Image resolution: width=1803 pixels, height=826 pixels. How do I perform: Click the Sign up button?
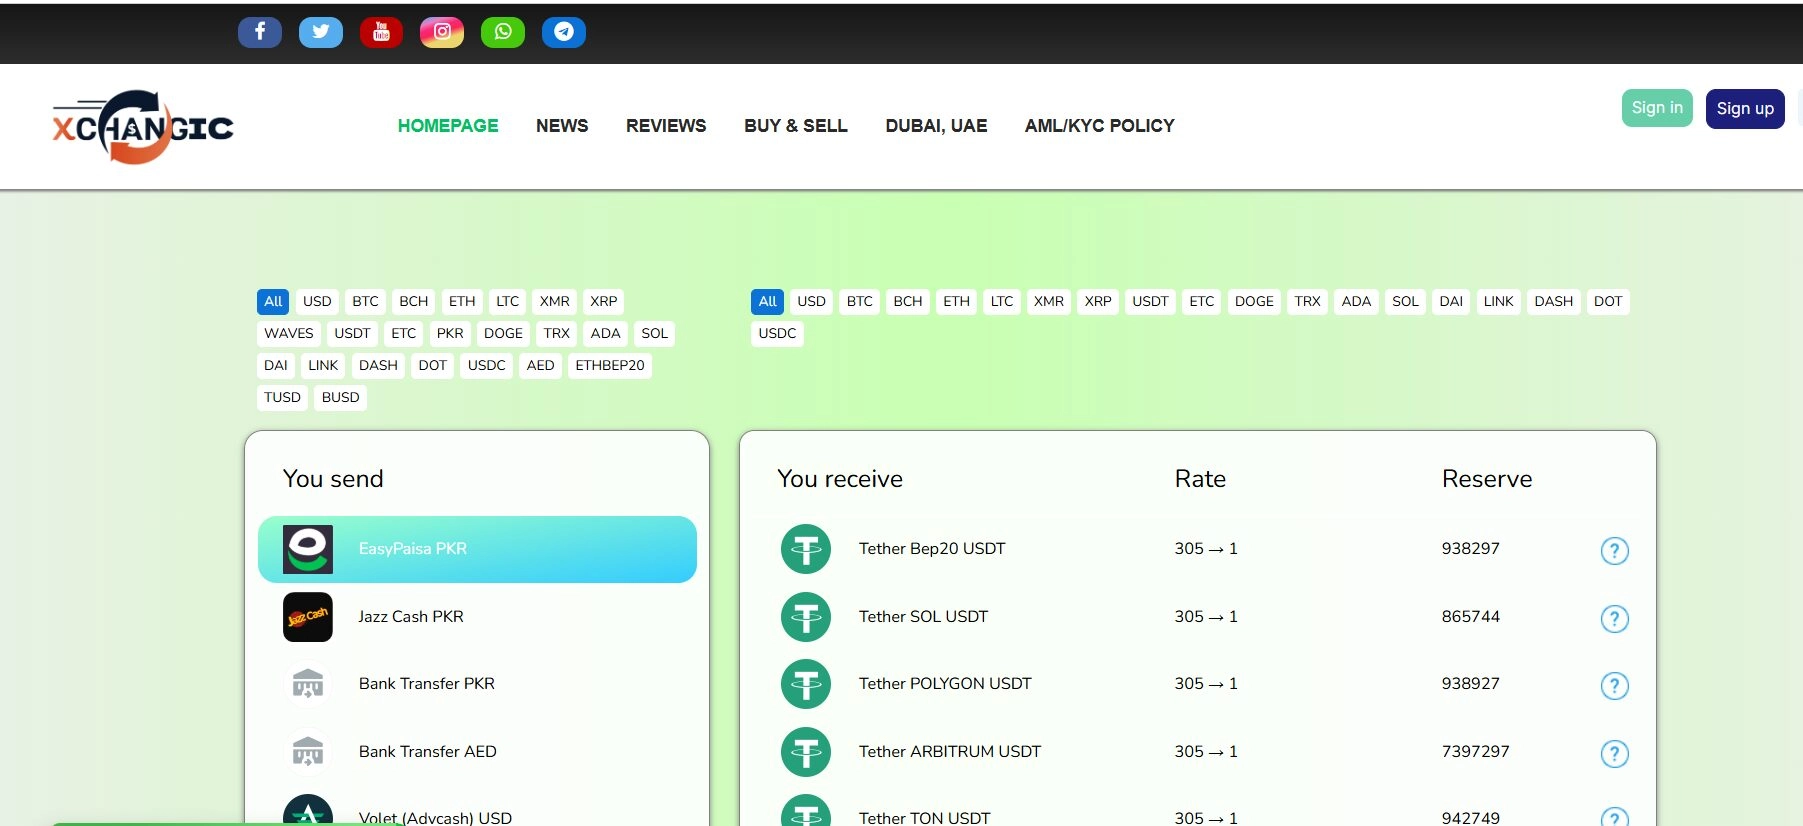click(1745, 109)
